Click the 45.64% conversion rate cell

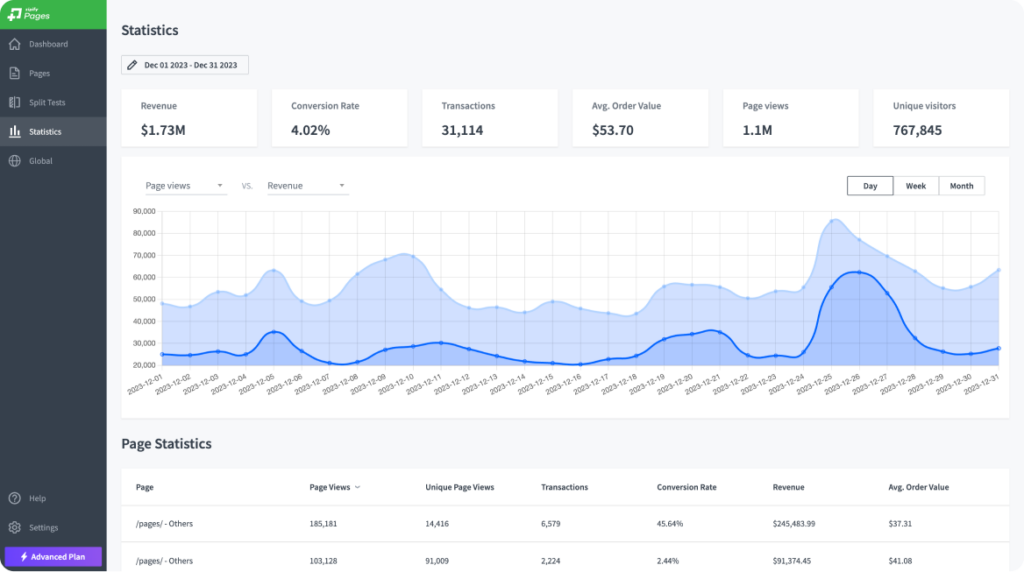[x=670, y=524]
